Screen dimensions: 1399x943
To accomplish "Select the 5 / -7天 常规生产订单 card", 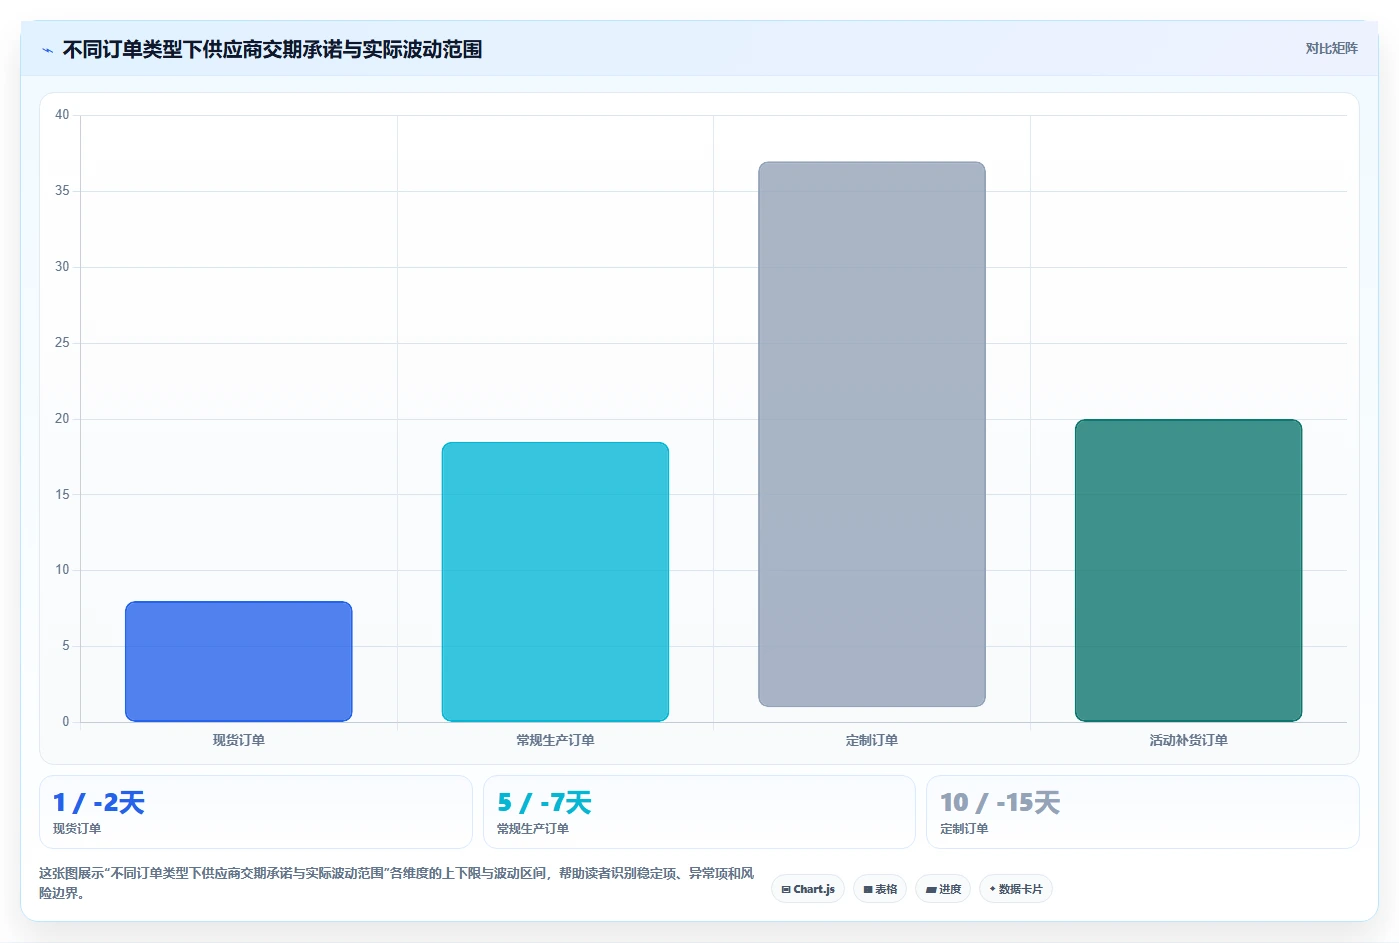I will 699,812.
